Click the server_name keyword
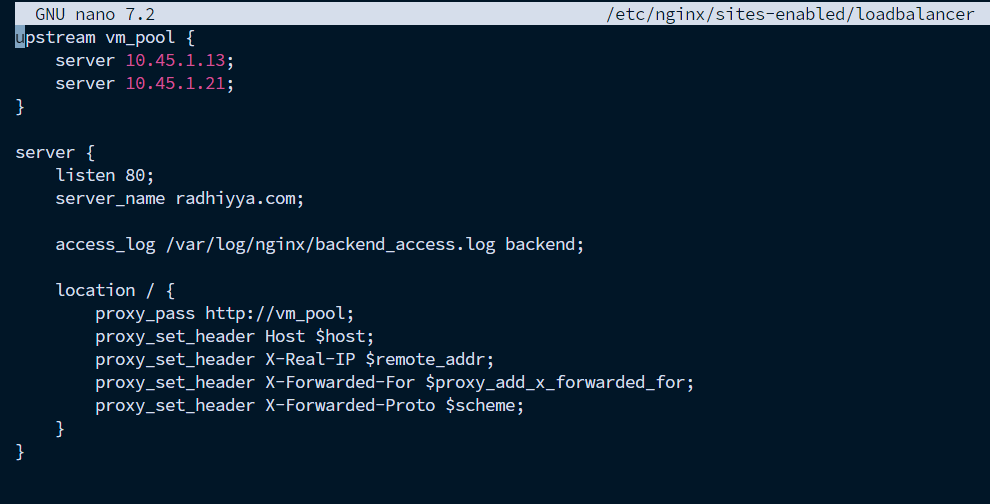The image size is (990, 504). coord(110,198)
